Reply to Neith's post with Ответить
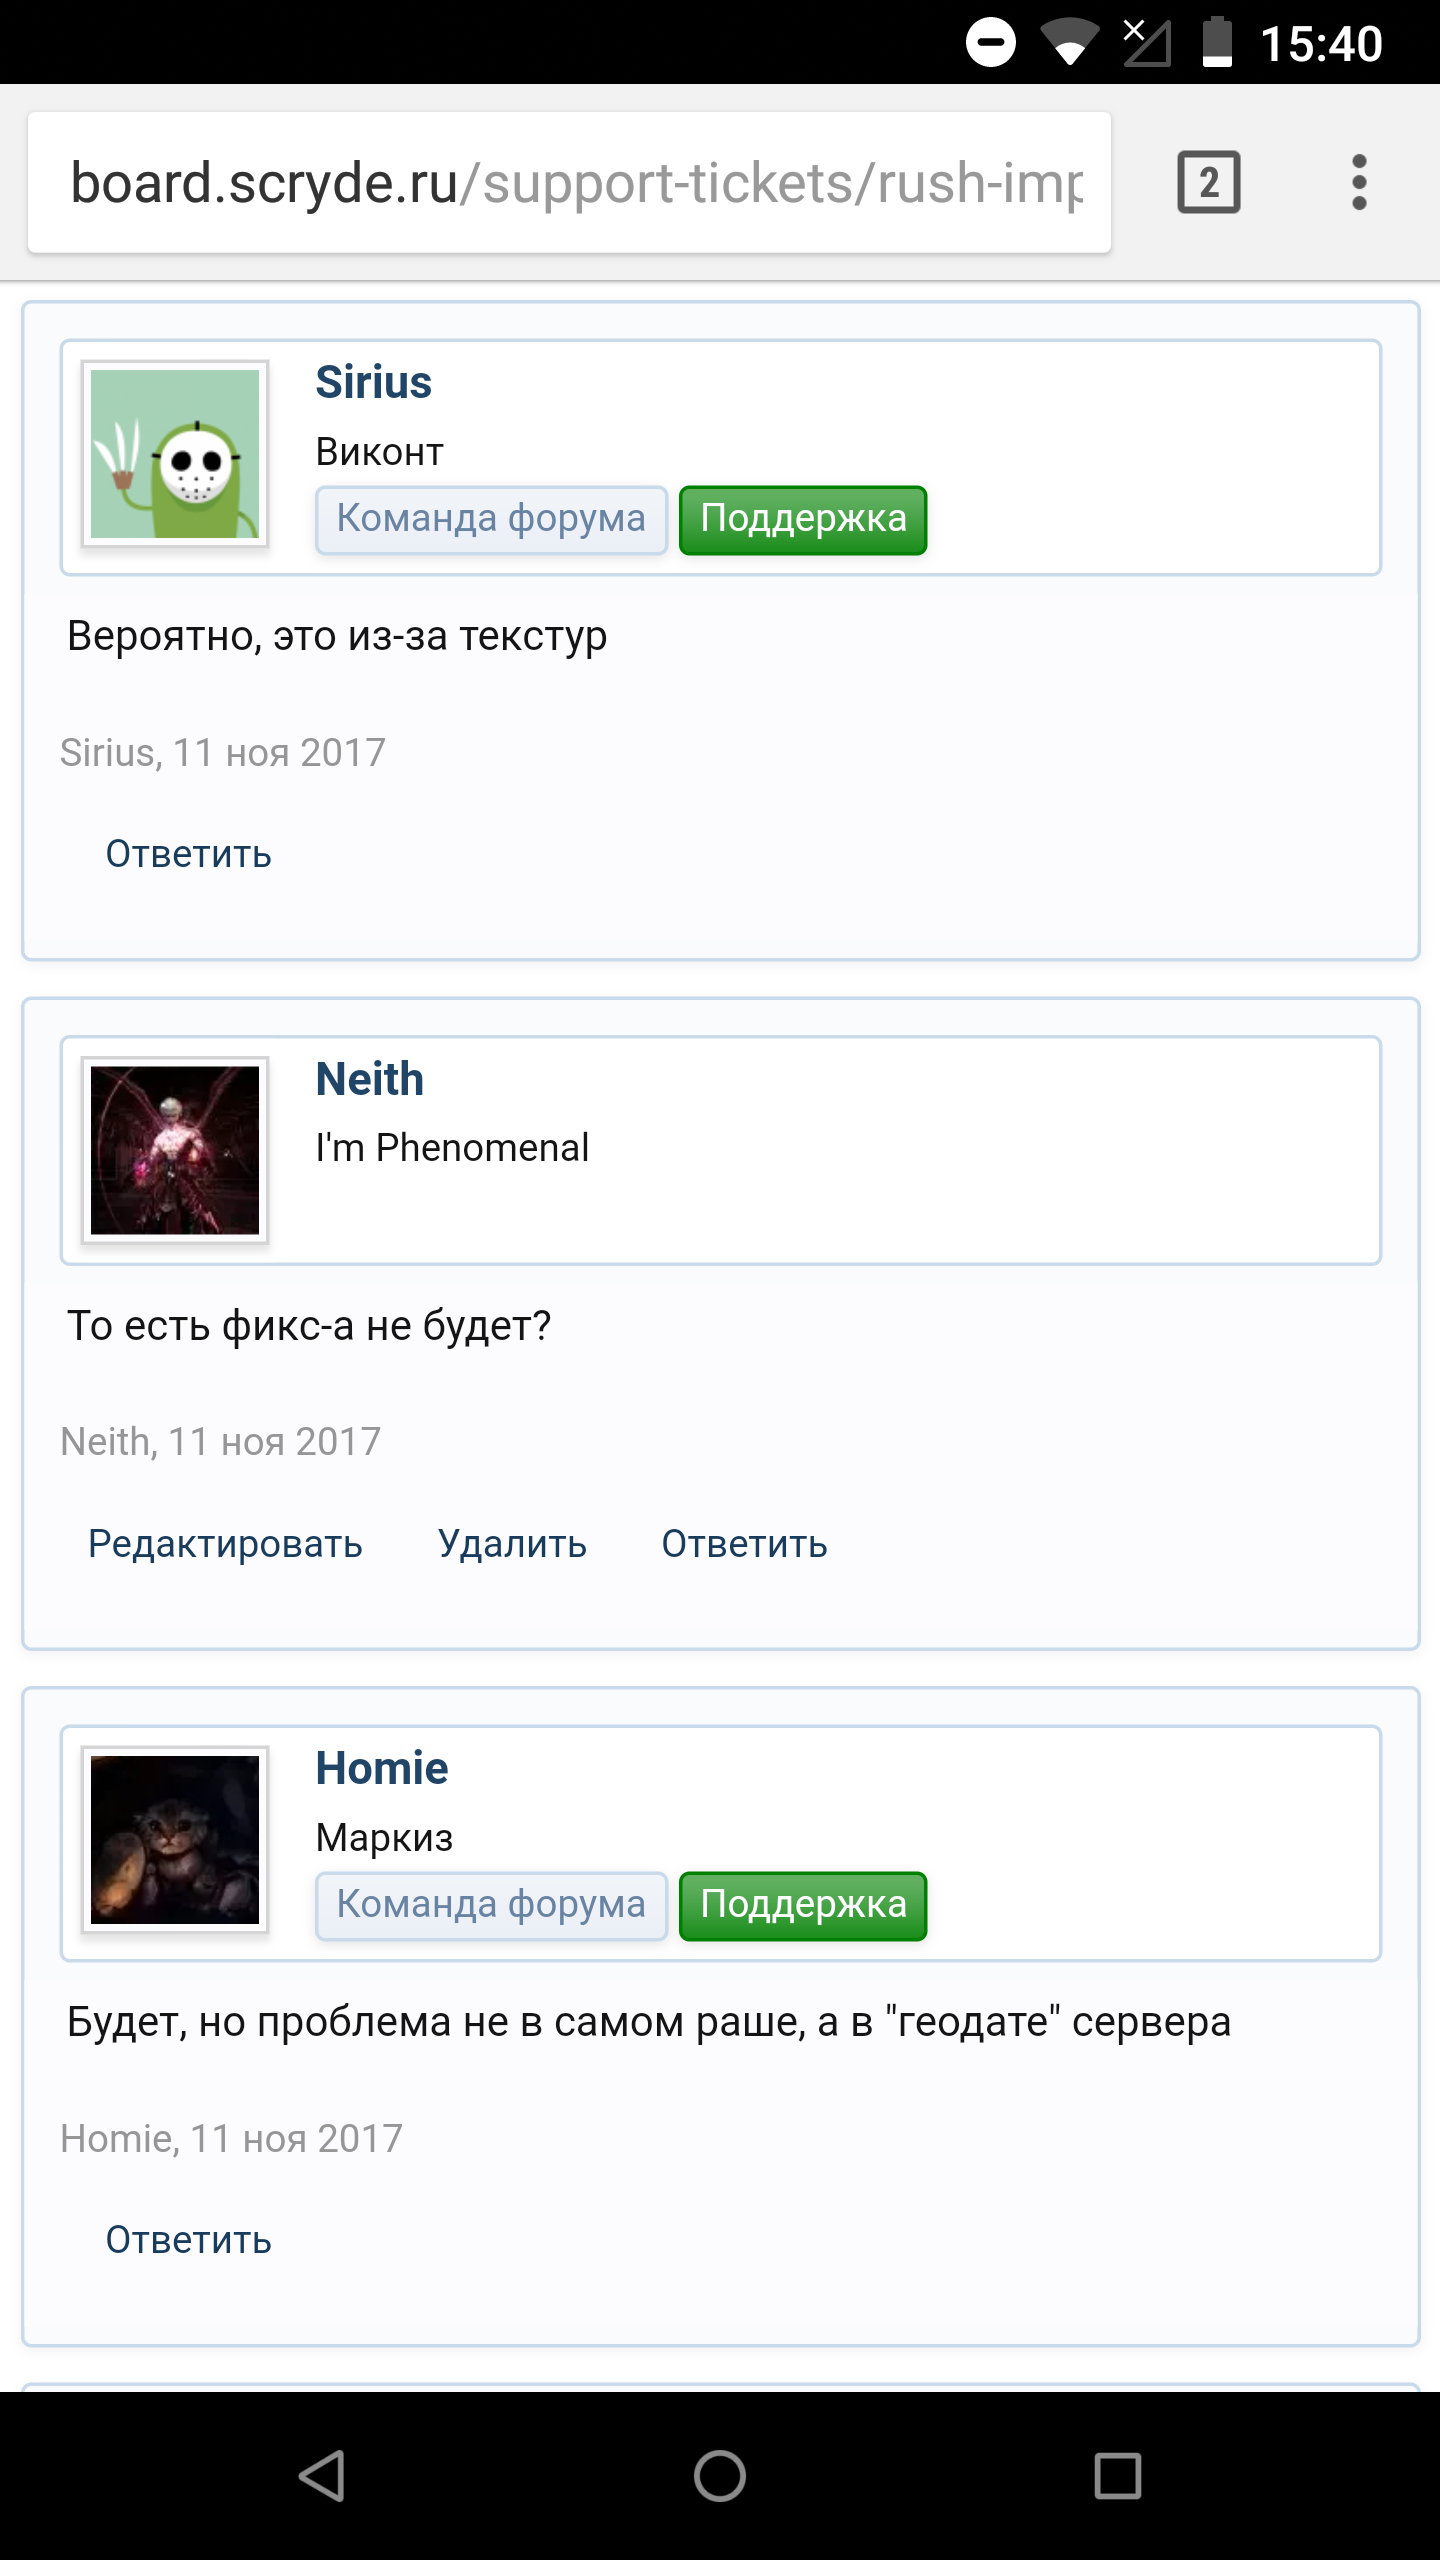 pos(744,1544)
